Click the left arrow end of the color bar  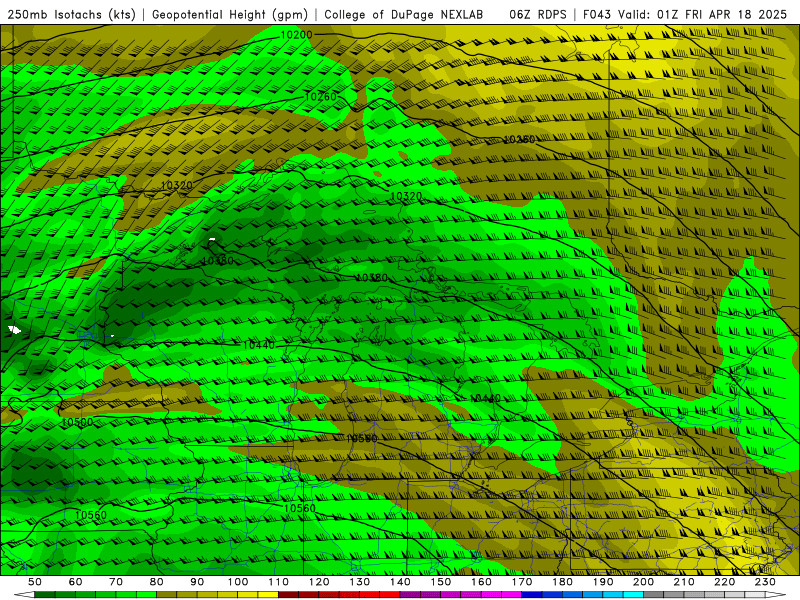[x=24, y=594]
